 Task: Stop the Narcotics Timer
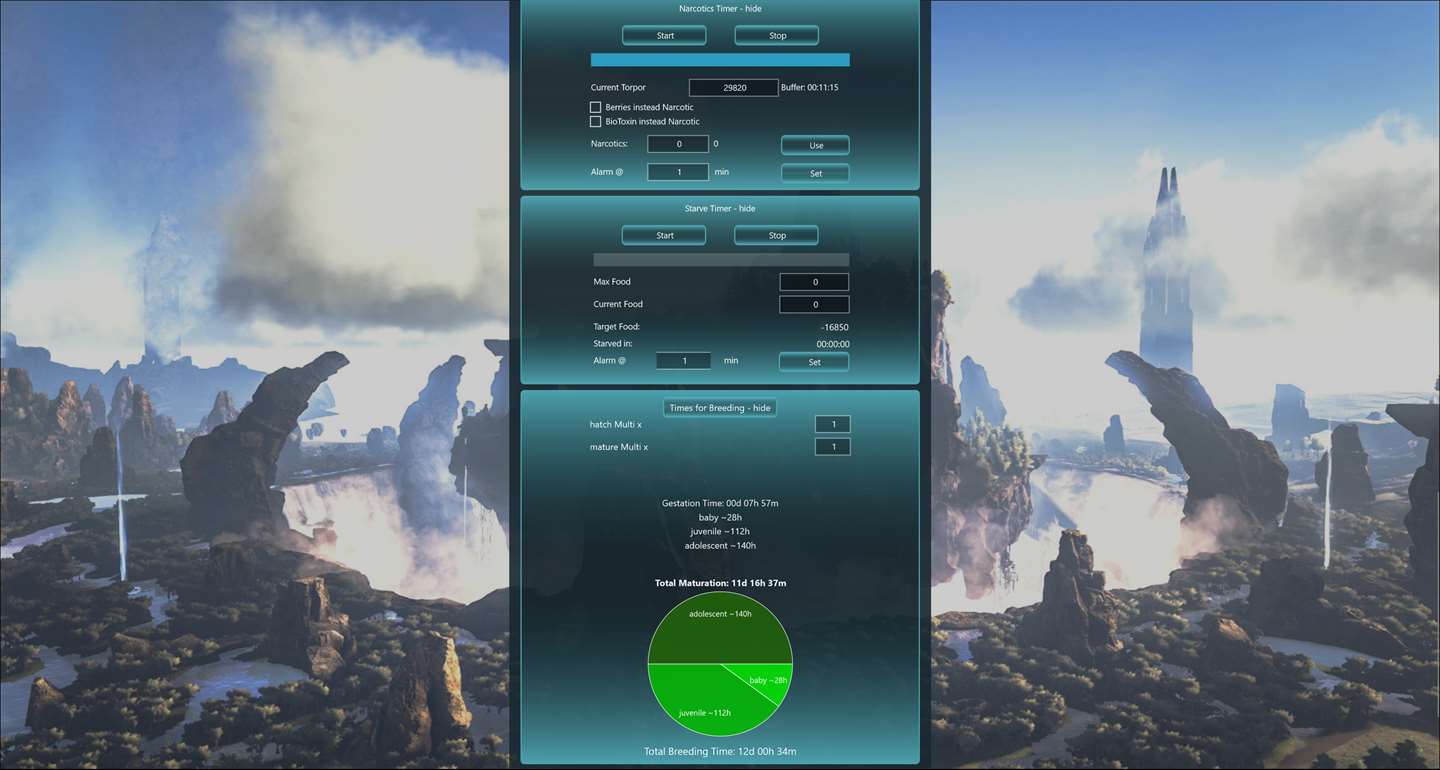point(777,36)
